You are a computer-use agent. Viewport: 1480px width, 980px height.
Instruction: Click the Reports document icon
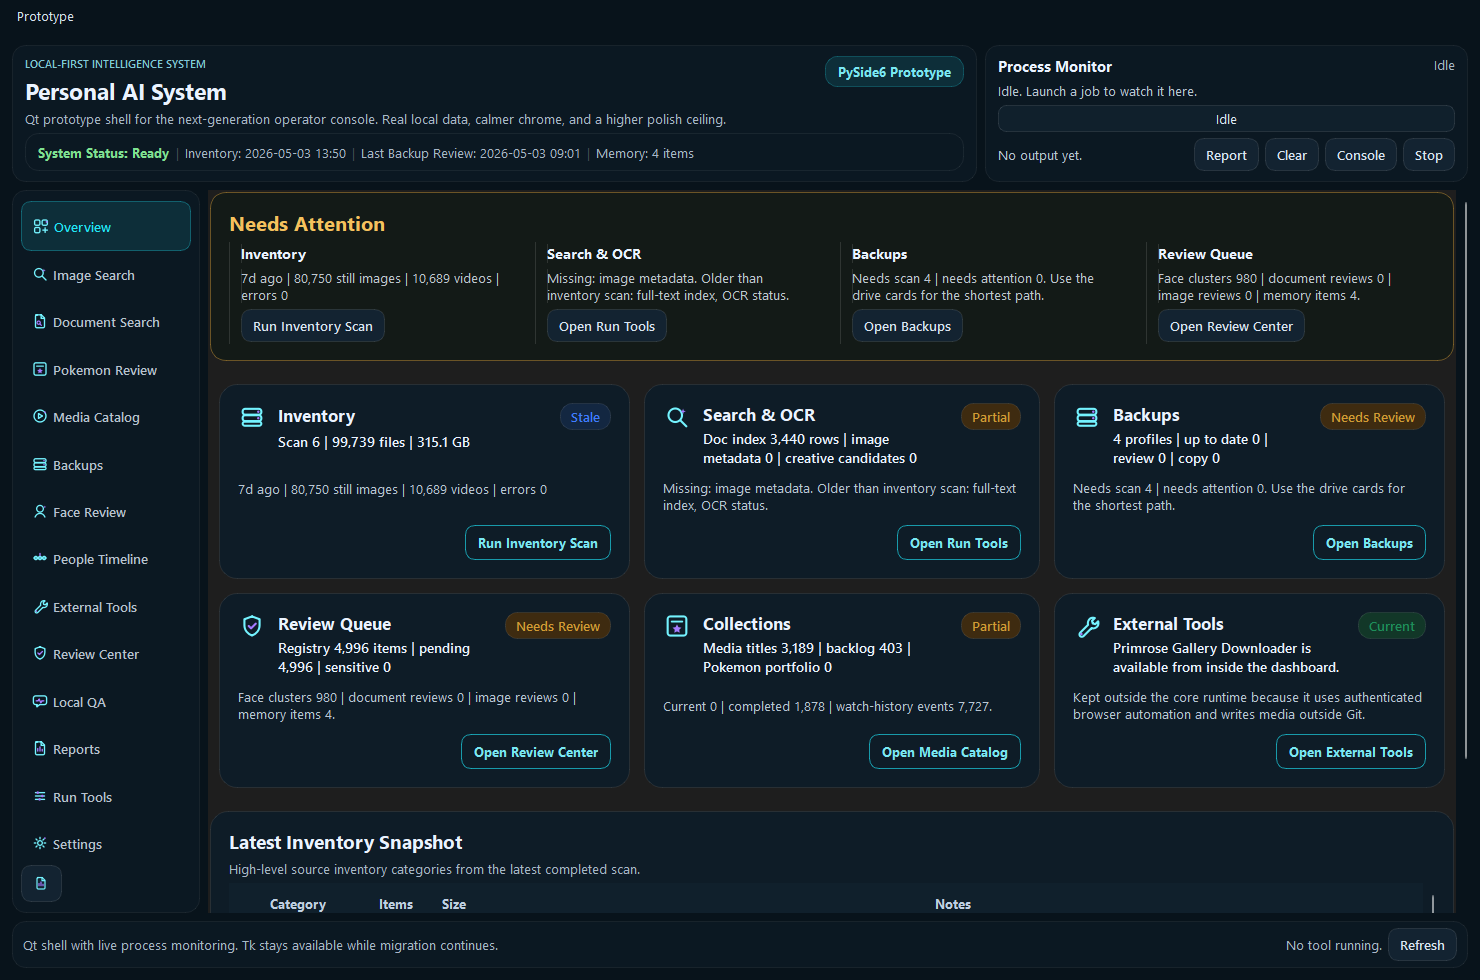coord(40,749)
